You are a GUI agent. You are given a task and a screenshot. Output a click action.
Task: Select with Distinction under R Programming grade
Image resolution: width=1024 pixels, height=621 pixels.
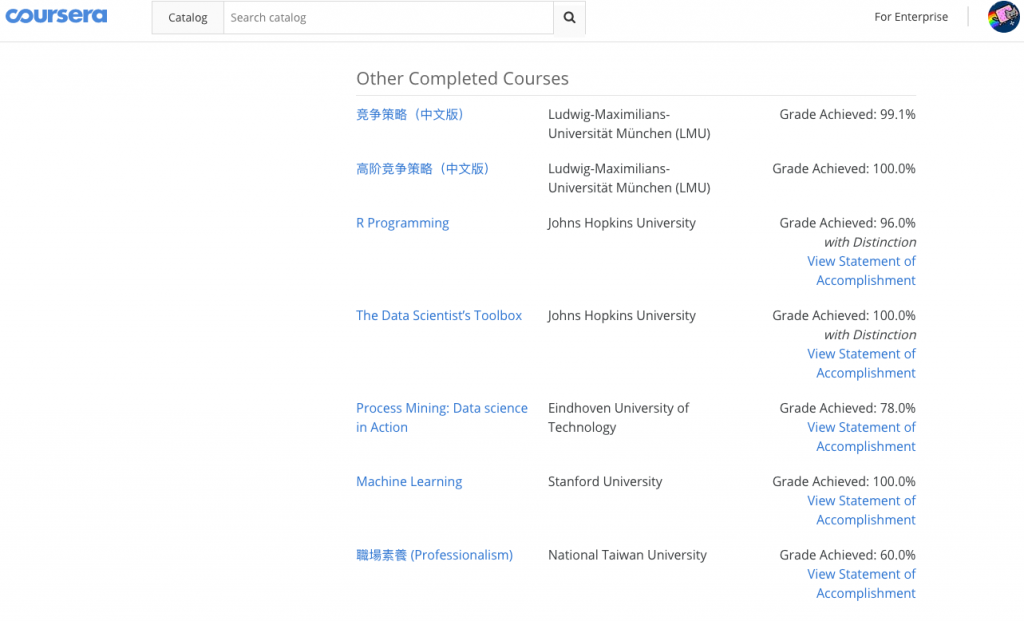pos(870,242)
